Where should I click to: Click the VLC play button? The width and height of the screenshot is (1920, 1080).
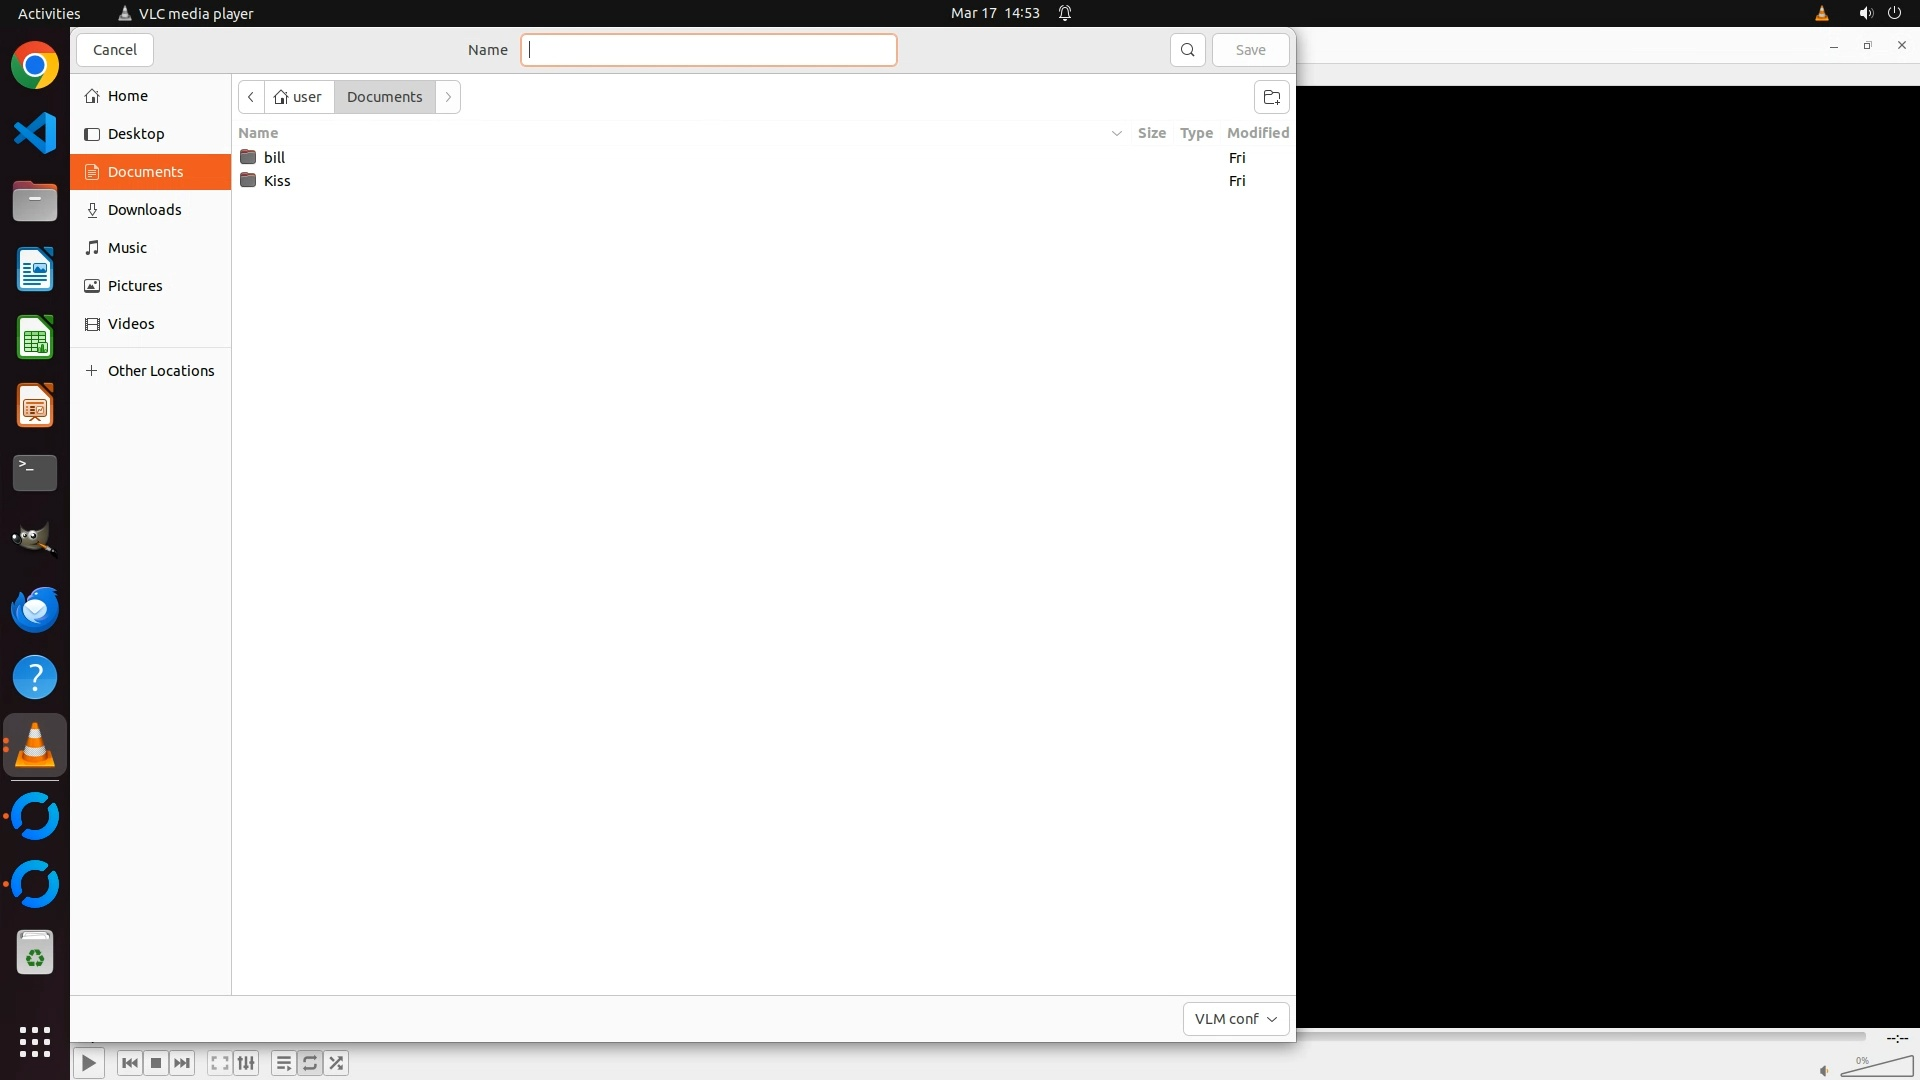click(88, 1063)
